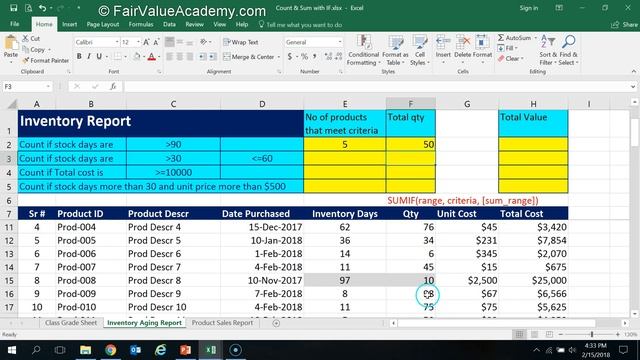Toggle Wrap Text
This screenshot has height=360, width=640.
[241, 42]
